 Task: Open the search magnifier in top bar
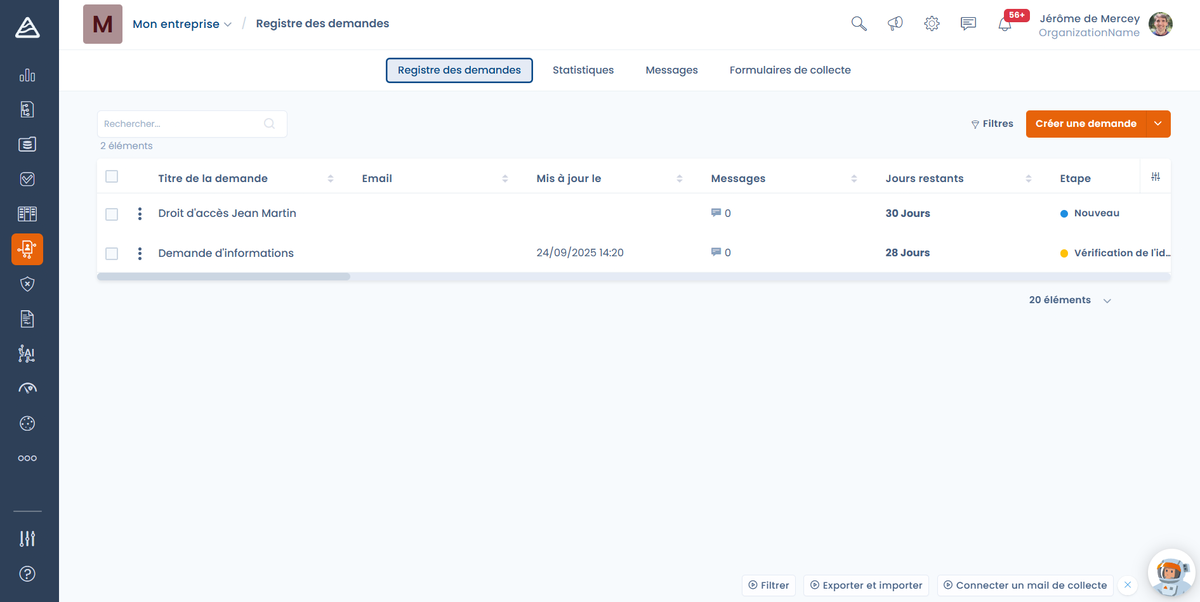pos(858,24)
